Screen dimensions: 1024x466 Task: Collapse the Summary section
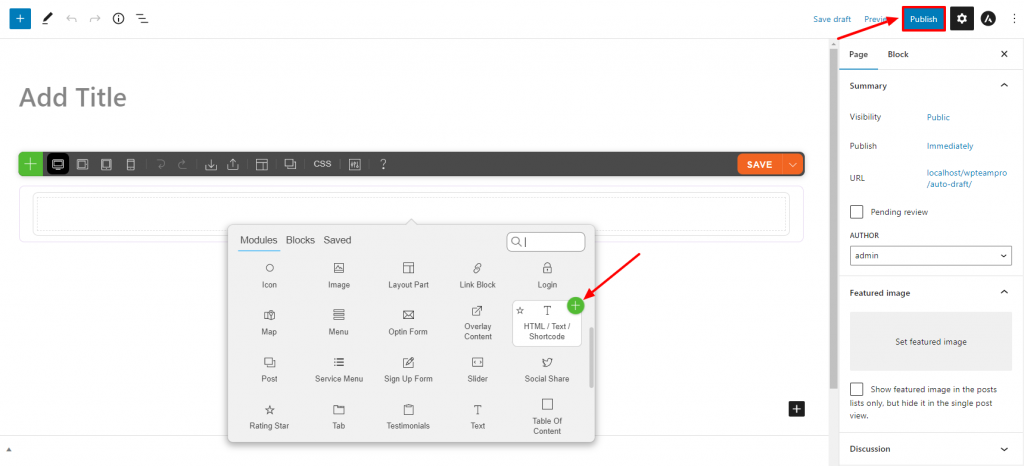1004,85
